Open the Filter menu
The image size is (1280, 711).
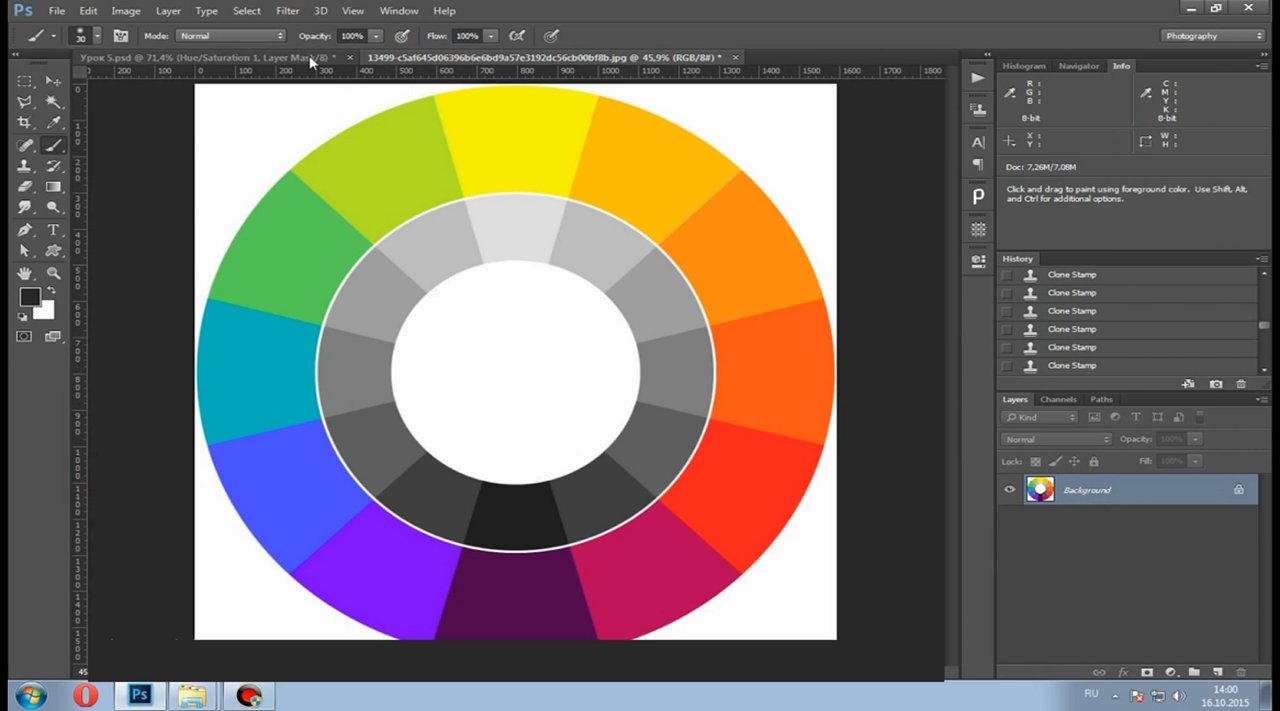(x=287, y=11)
